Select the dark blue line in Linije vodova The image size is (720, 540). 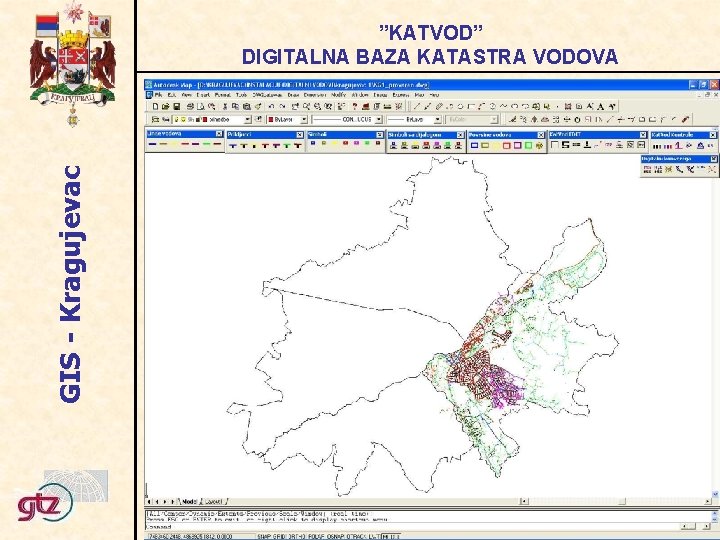pyautogui.click(x=152, y=144)
